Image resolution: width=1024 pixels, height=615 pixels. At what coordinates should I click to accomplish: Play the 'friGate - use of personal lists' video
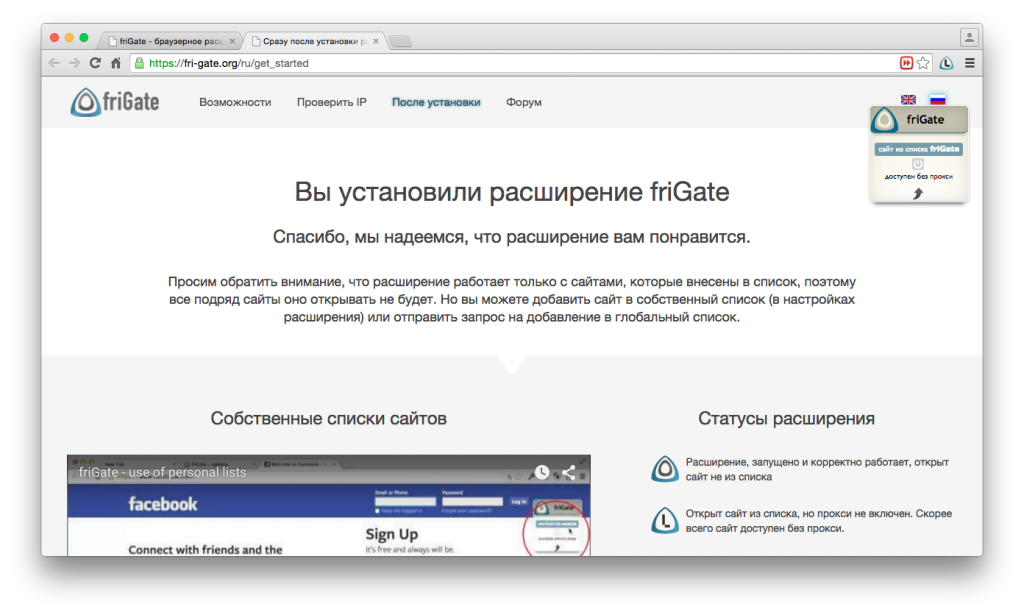[328, 506]
